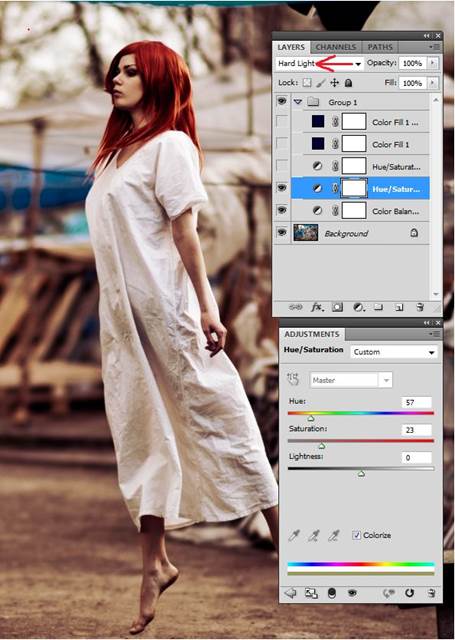Open the Custom preset dropdown
This screenshot has width=455, height=640.
[x=394, y=352]
